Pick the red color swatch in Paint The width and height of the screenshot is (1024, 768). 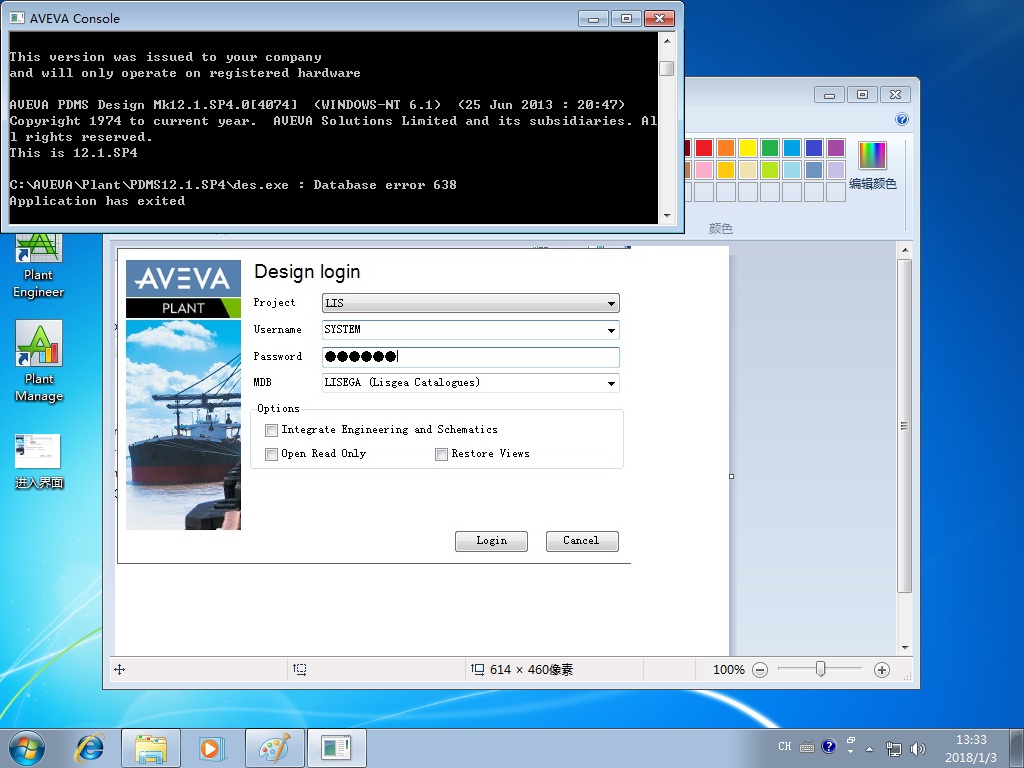pyautogui.click(x=703, y=148)
